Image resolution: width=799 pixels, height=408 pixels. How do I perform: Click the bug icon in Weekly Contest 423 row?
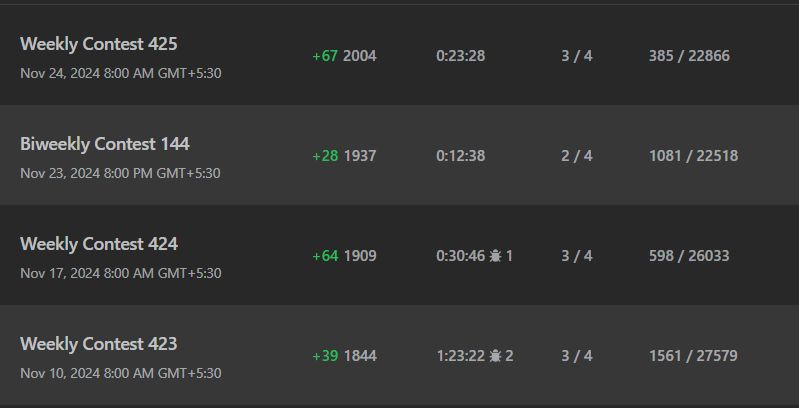point(495,356)
